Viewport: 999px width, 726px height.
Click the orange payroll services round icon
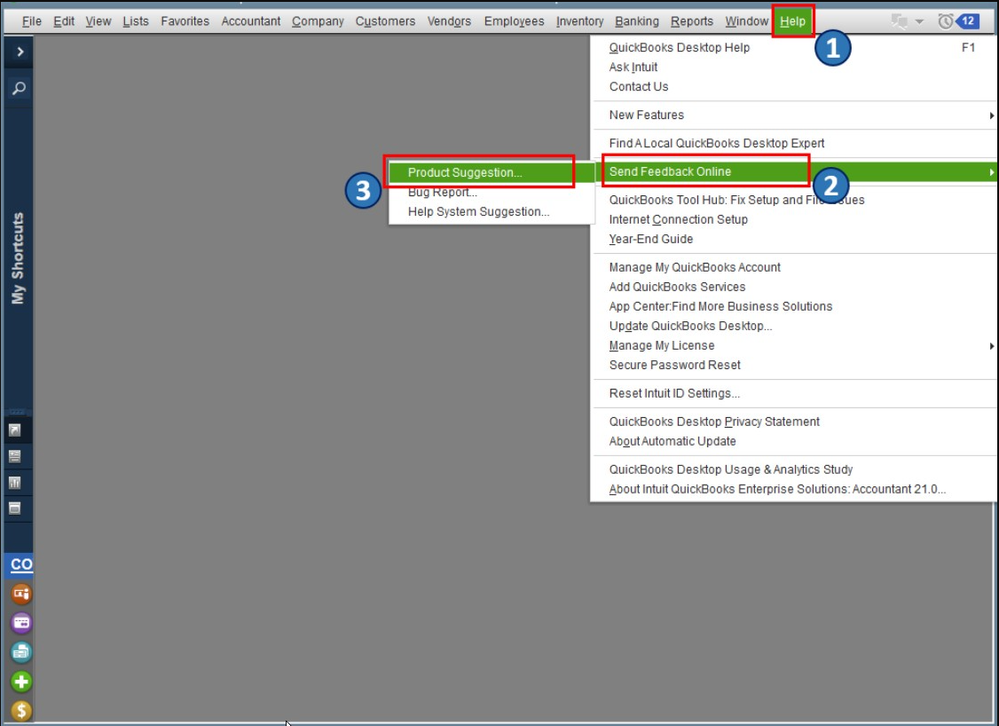click(x=21, y=594)
